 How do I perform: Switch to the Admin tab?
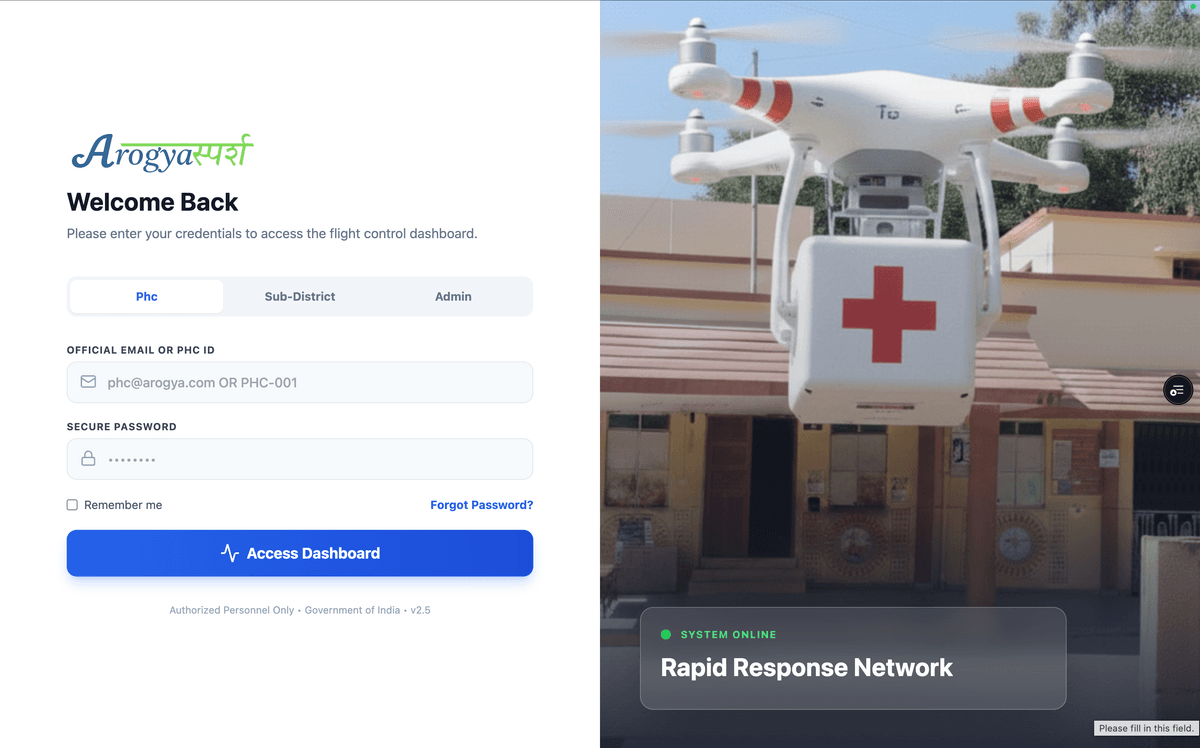(453, 296)
